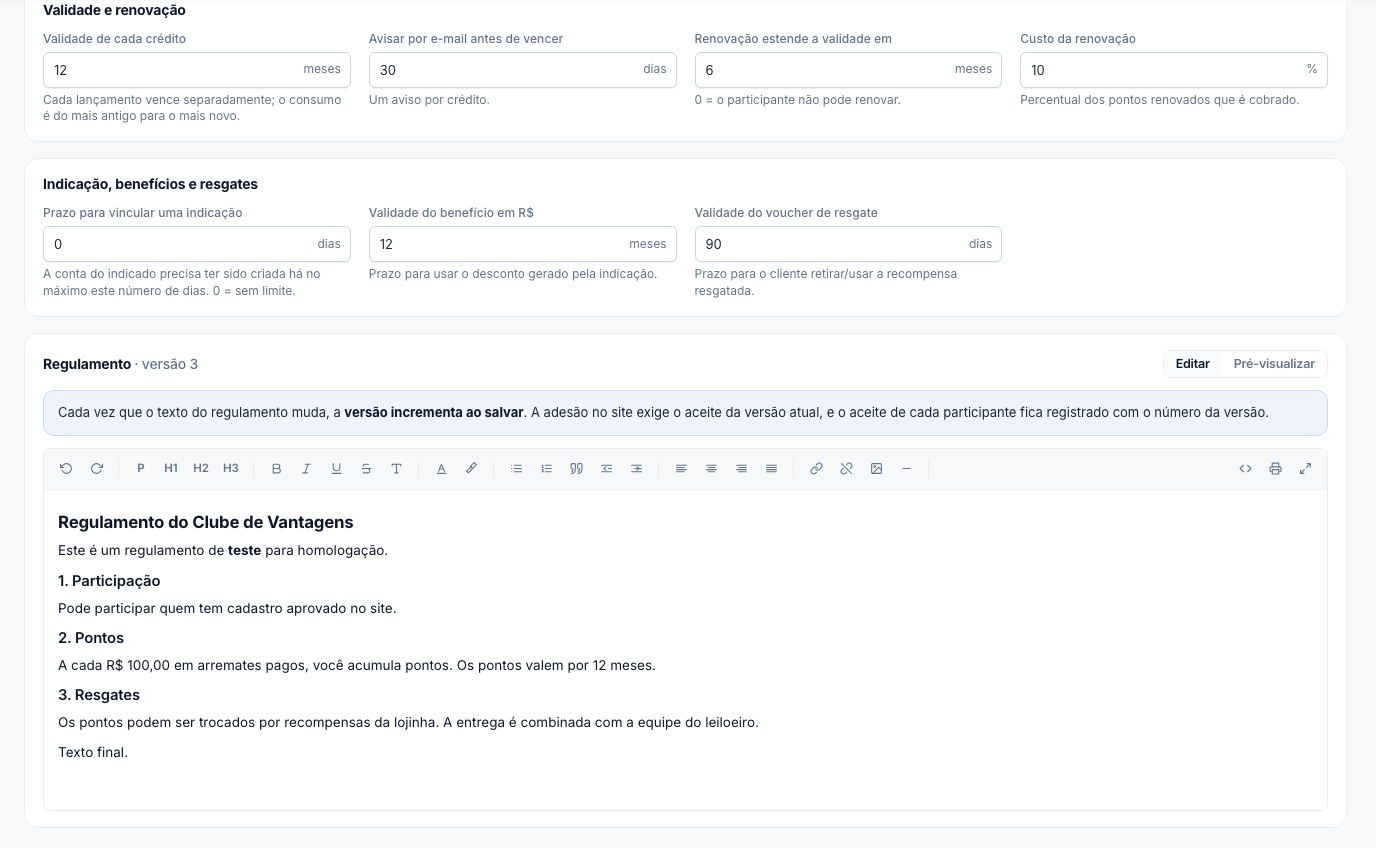
Task: Toggle underline formatting
Action: (x=336, y=468)
